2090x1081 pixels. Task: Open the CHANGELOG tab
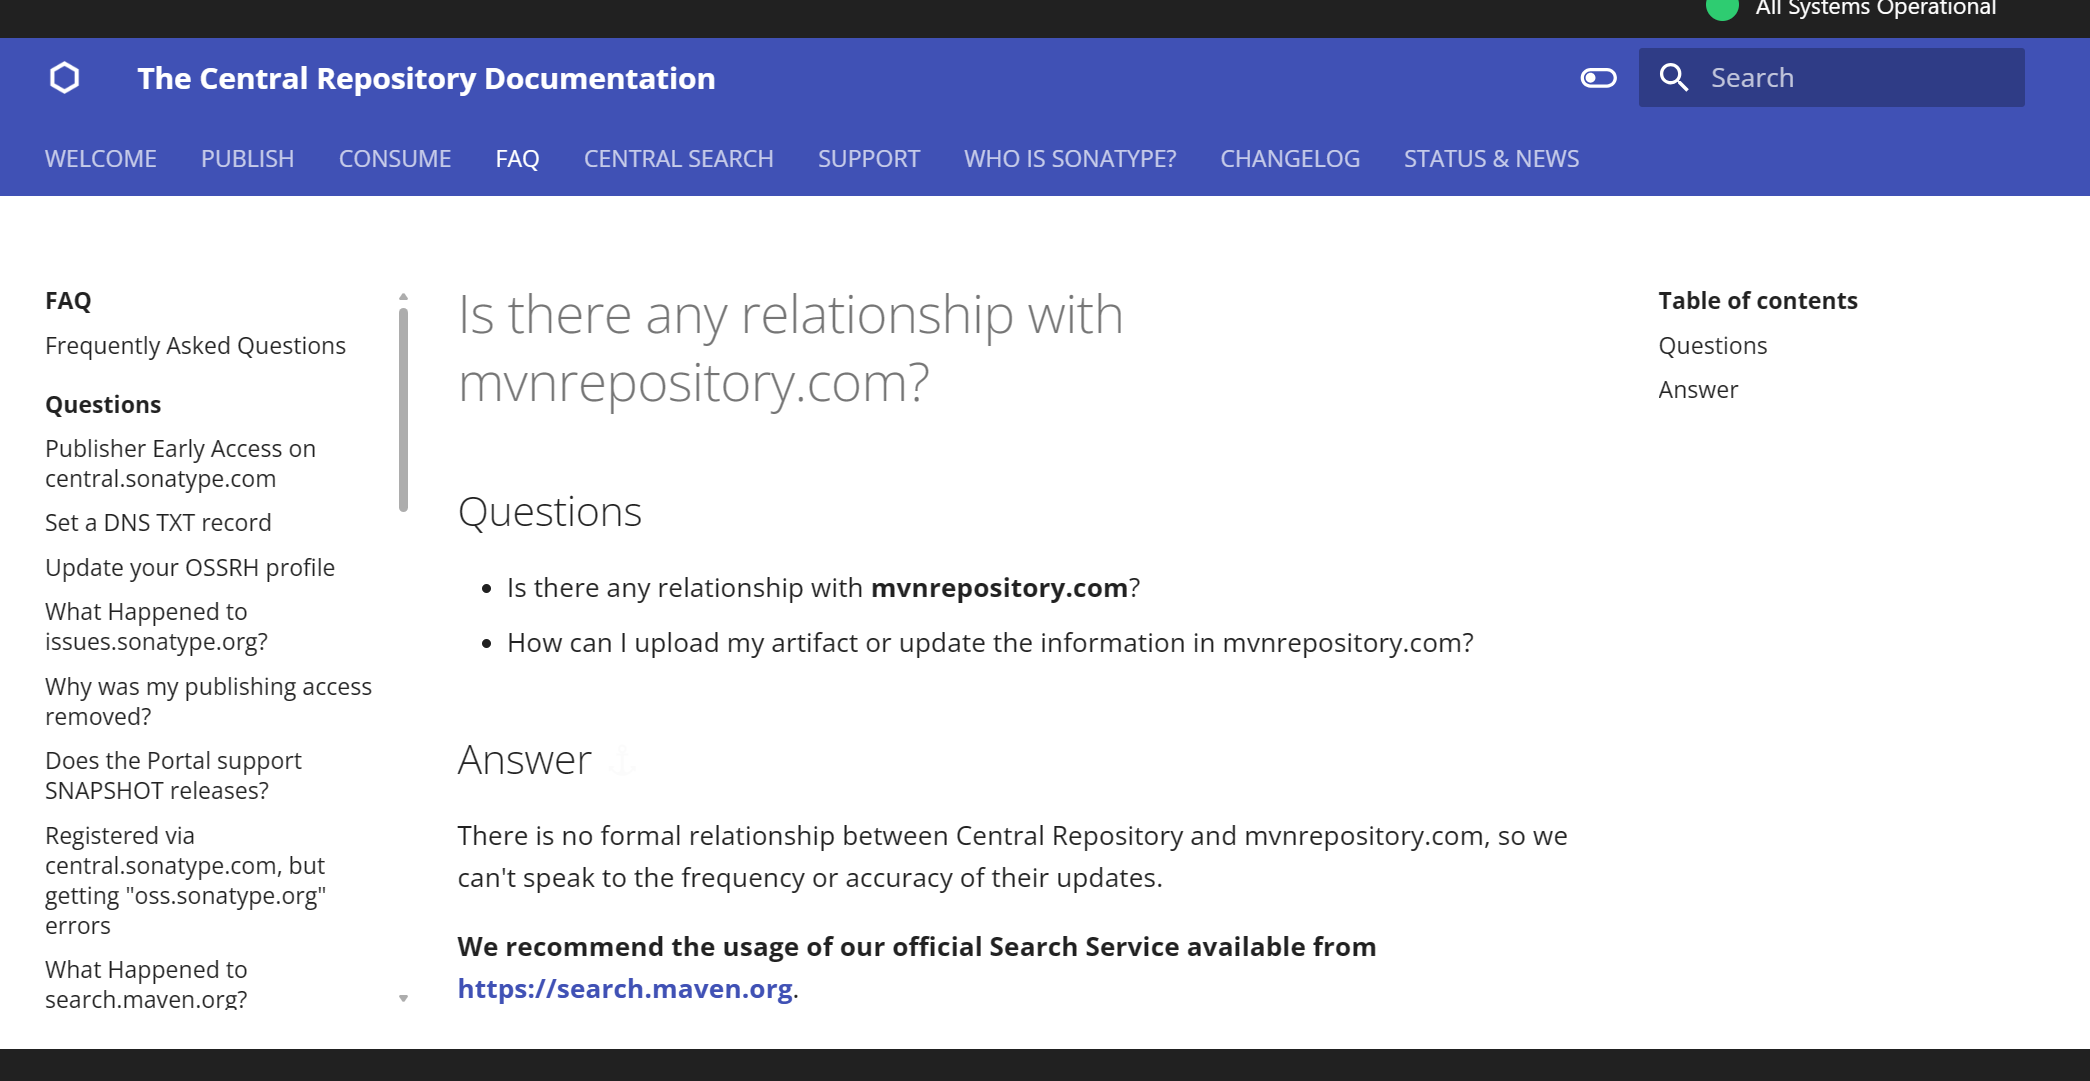pos(1290,159)
